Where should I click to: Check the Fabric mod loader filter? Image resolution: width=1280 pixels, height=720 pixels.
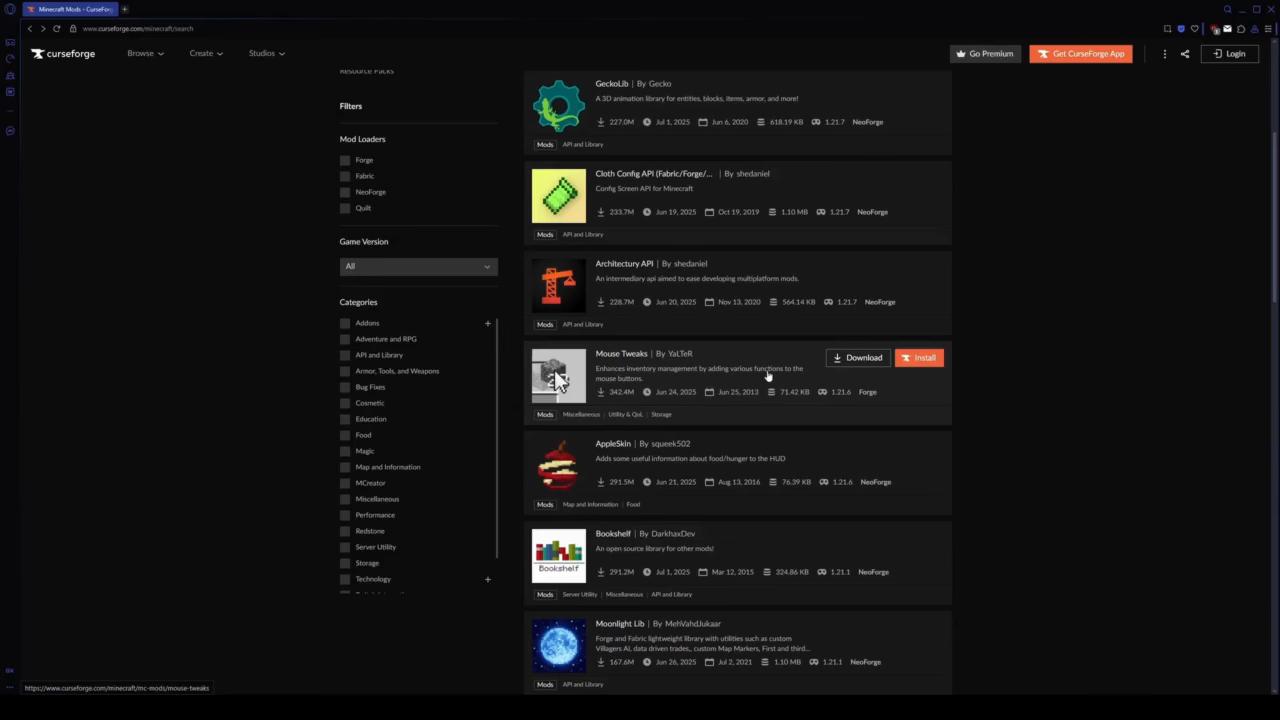click(345, 176)
